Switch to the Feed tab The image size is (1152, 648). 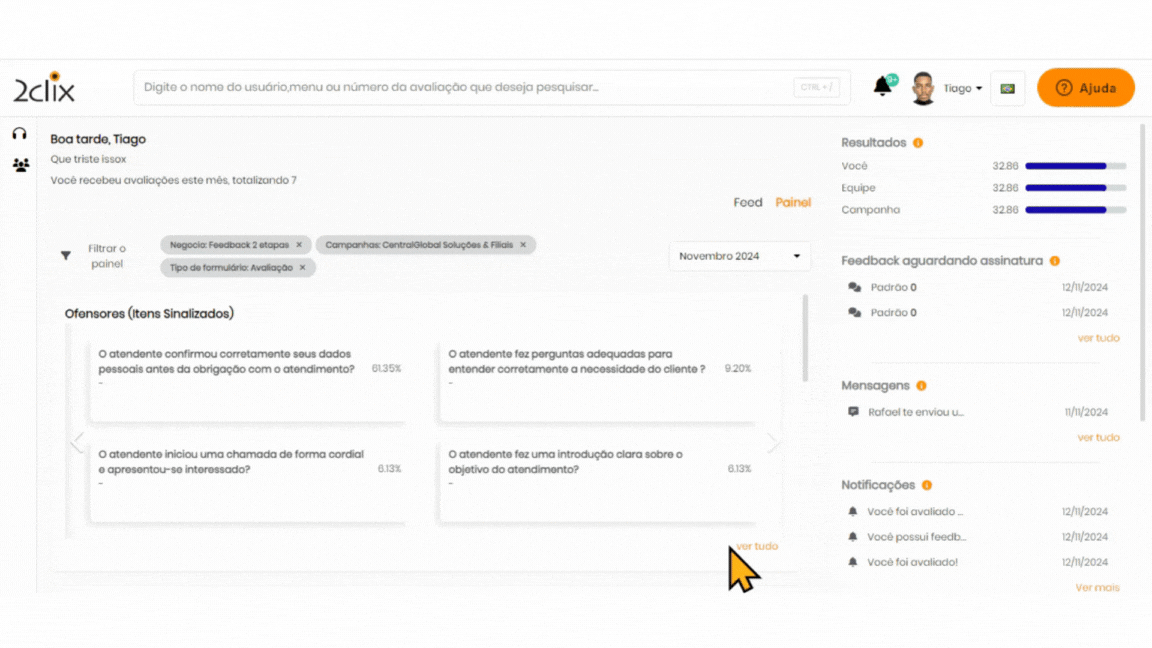747,203
